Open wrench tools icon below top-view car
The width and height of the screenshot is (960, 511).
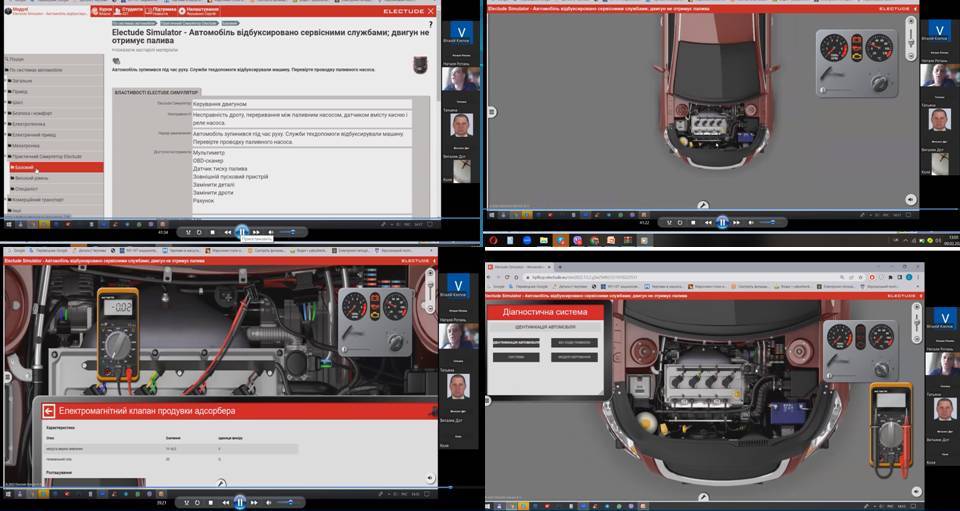pos(703,206)
